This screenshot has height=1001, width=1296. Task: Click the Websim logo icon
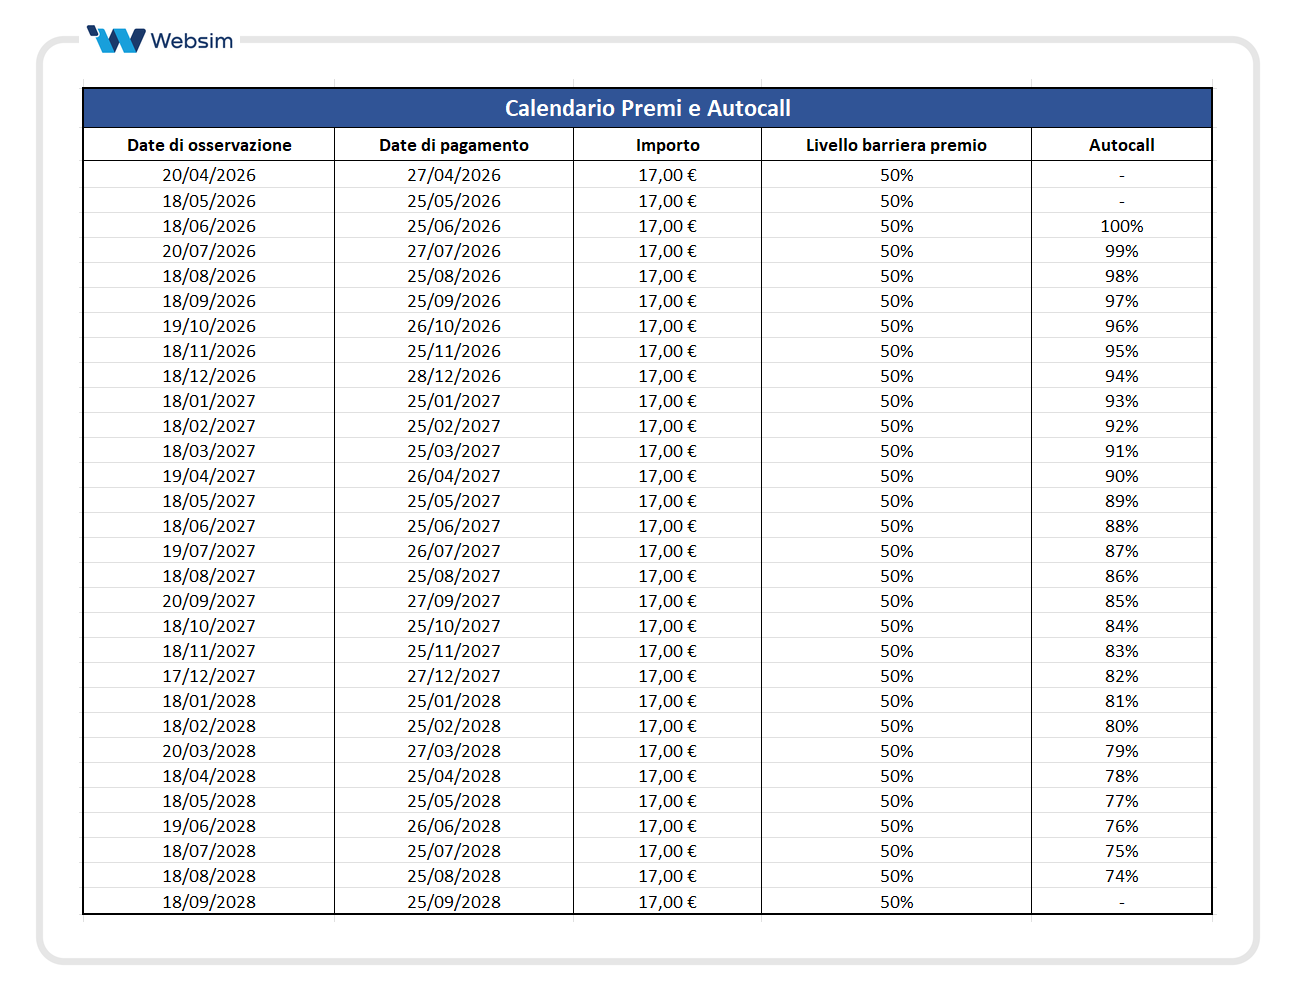116,40
